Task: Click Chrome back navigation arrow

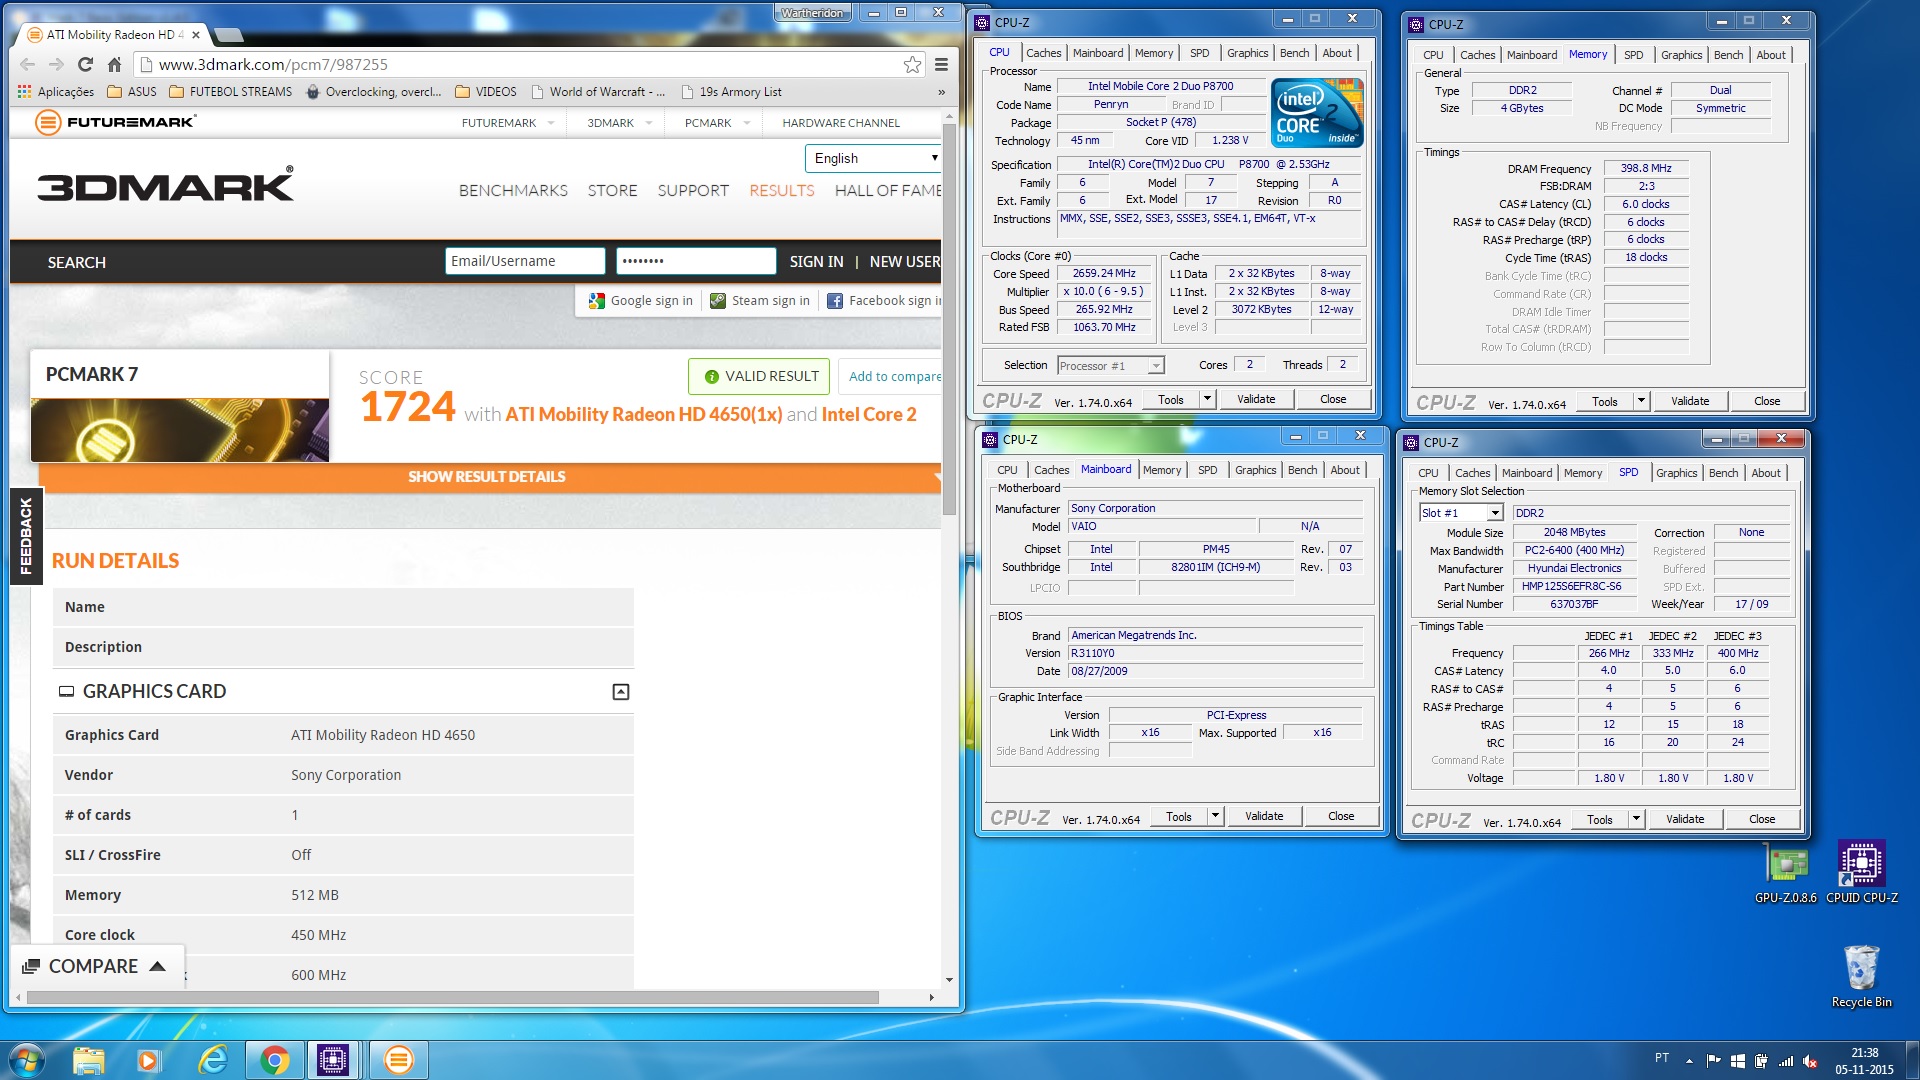Action: click(28, 64)
